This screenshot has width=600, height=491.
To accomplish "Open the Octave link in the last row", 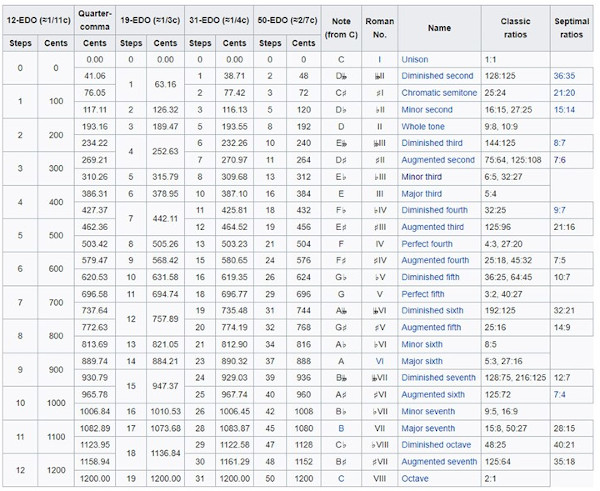I will pos(415,479).
